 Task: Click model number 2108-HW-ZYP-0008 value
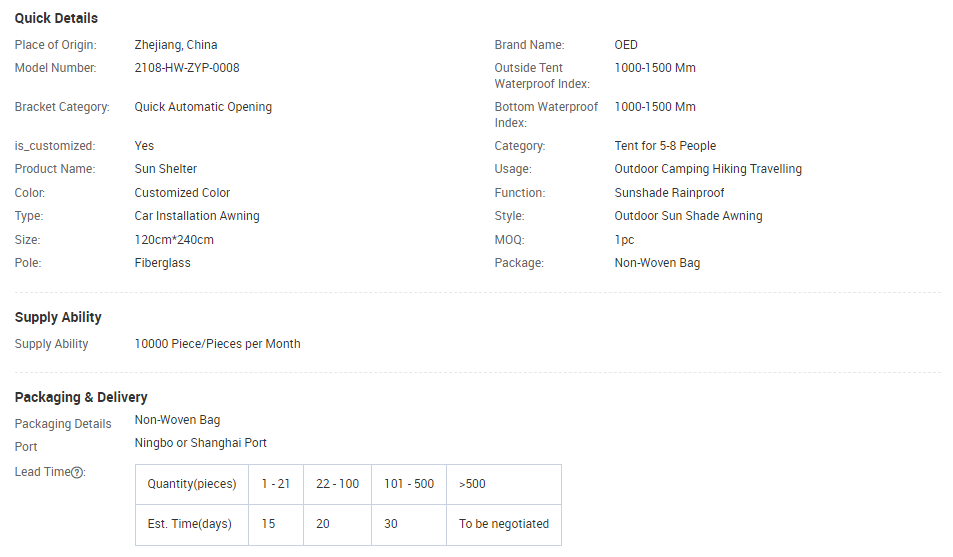187,68
